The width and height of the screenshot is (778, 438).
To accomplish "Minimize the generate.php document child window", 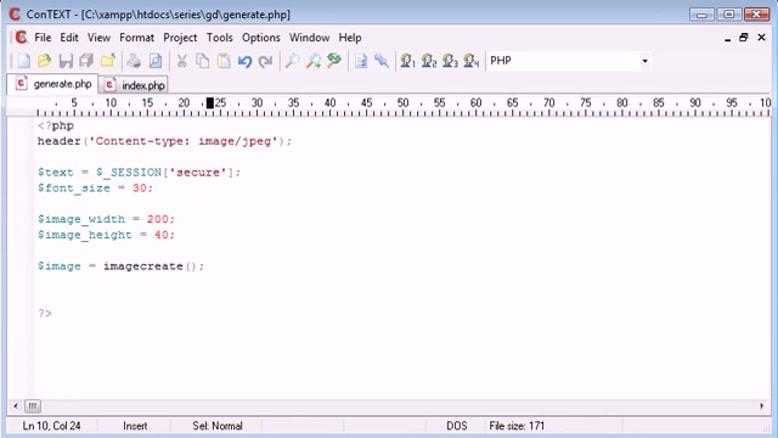I will pos(727,38).
